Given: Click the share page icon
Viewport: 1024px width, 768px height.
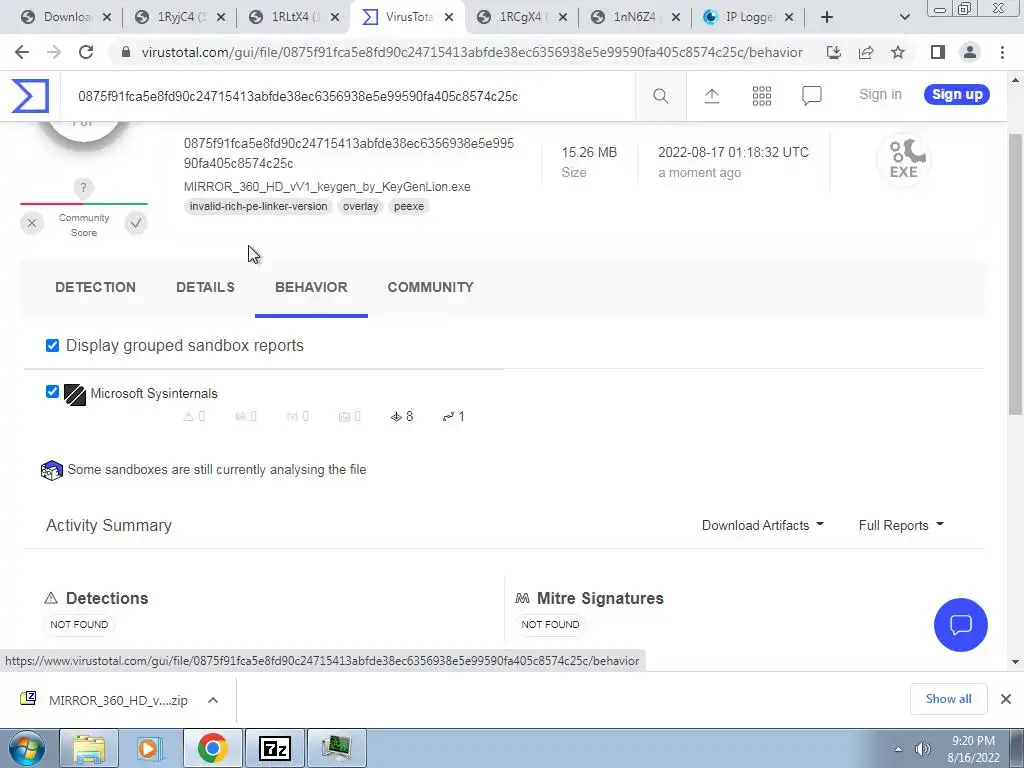Looking at the screenshot, I should (x=866, y=52).
